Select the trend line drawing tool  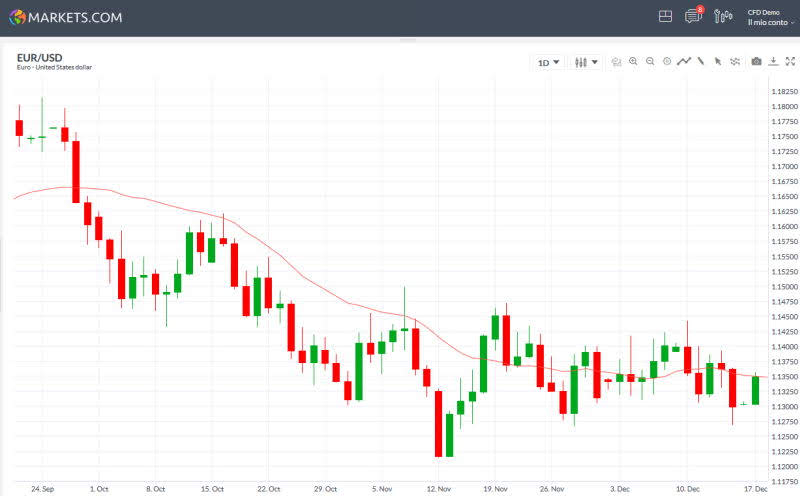tap(701, 62)
